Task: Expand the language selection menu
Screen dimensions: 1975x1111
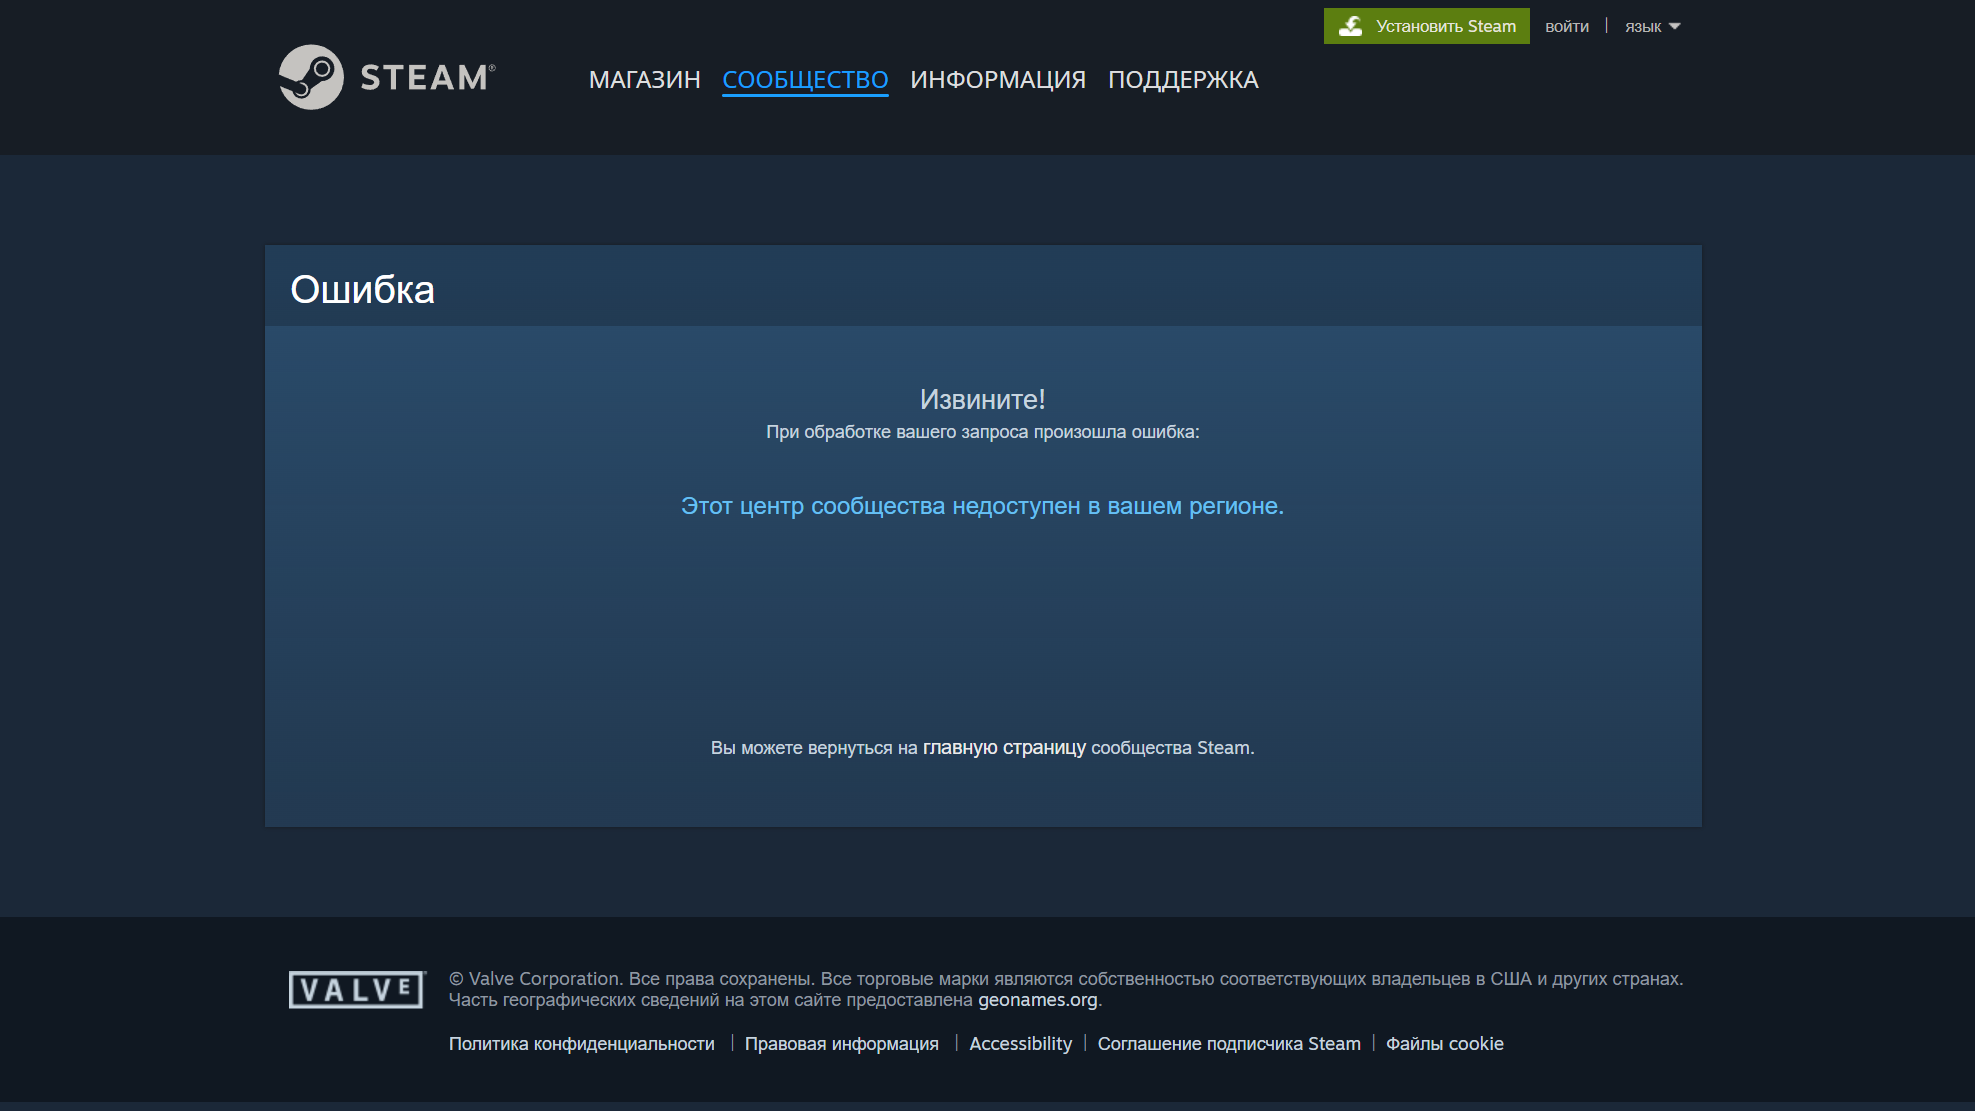Action: (x=1653, y=26)
